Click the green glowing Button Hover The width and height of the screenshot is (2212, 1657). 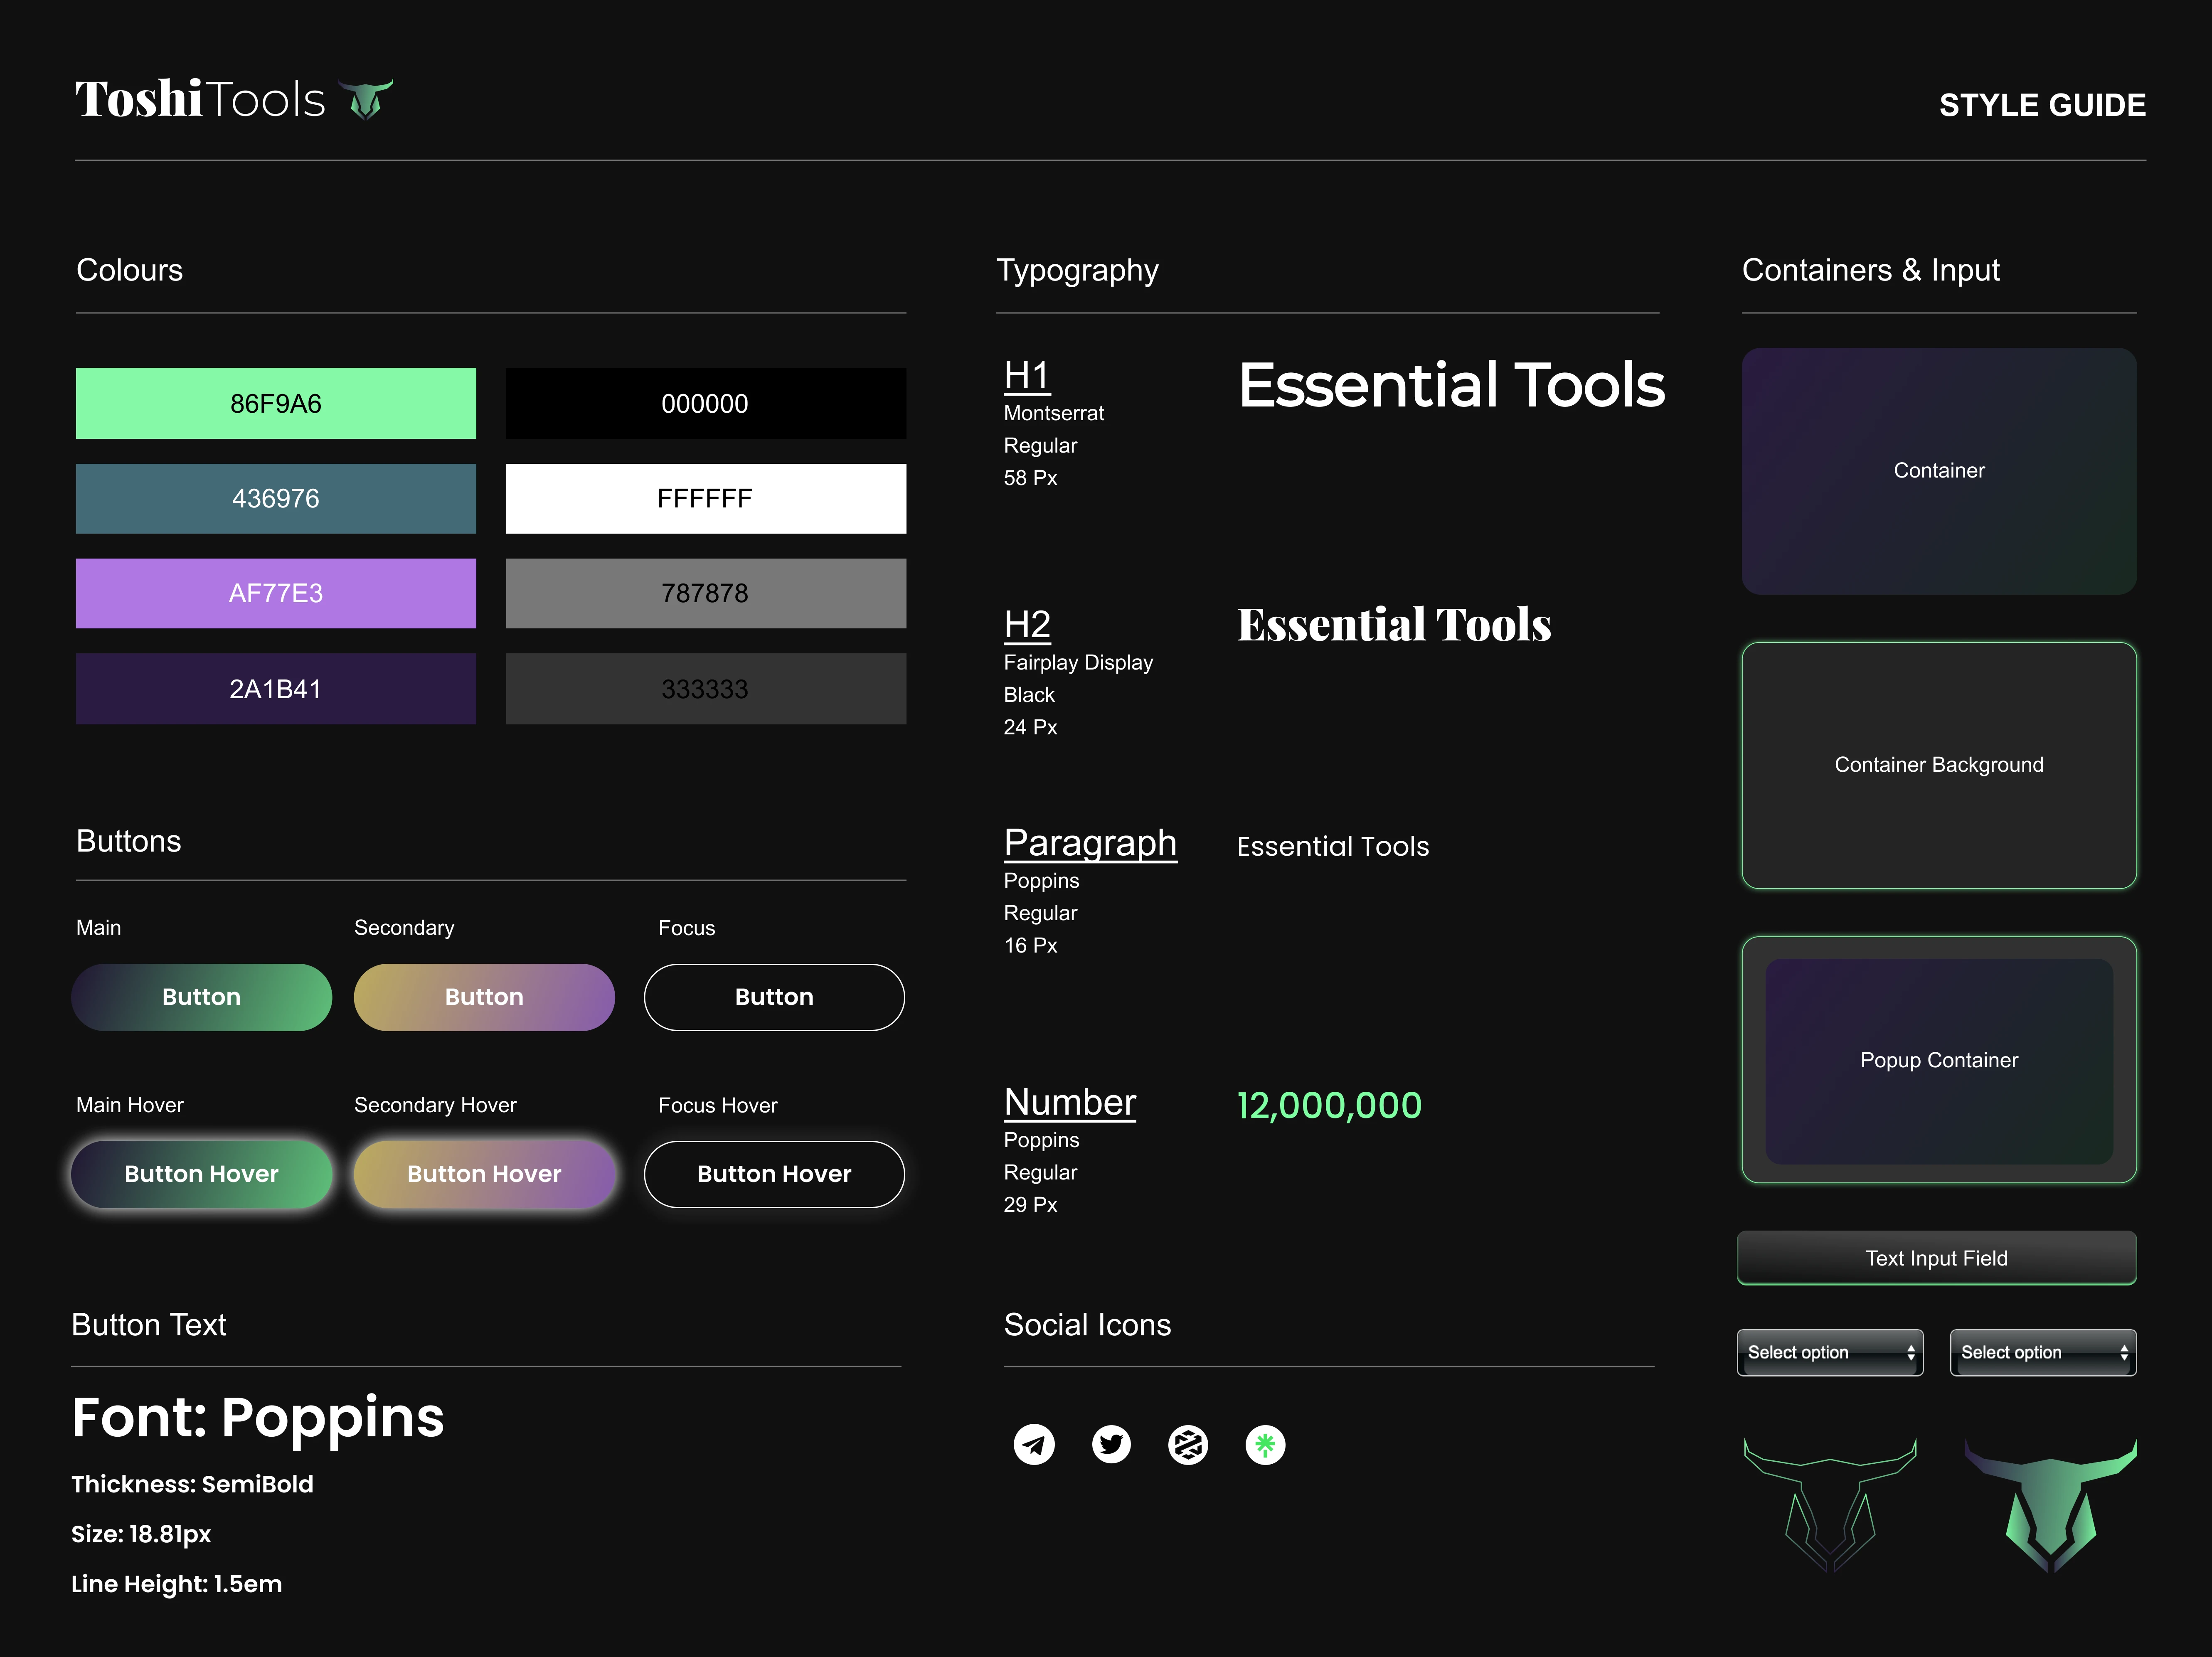(x=201, y=1174)
